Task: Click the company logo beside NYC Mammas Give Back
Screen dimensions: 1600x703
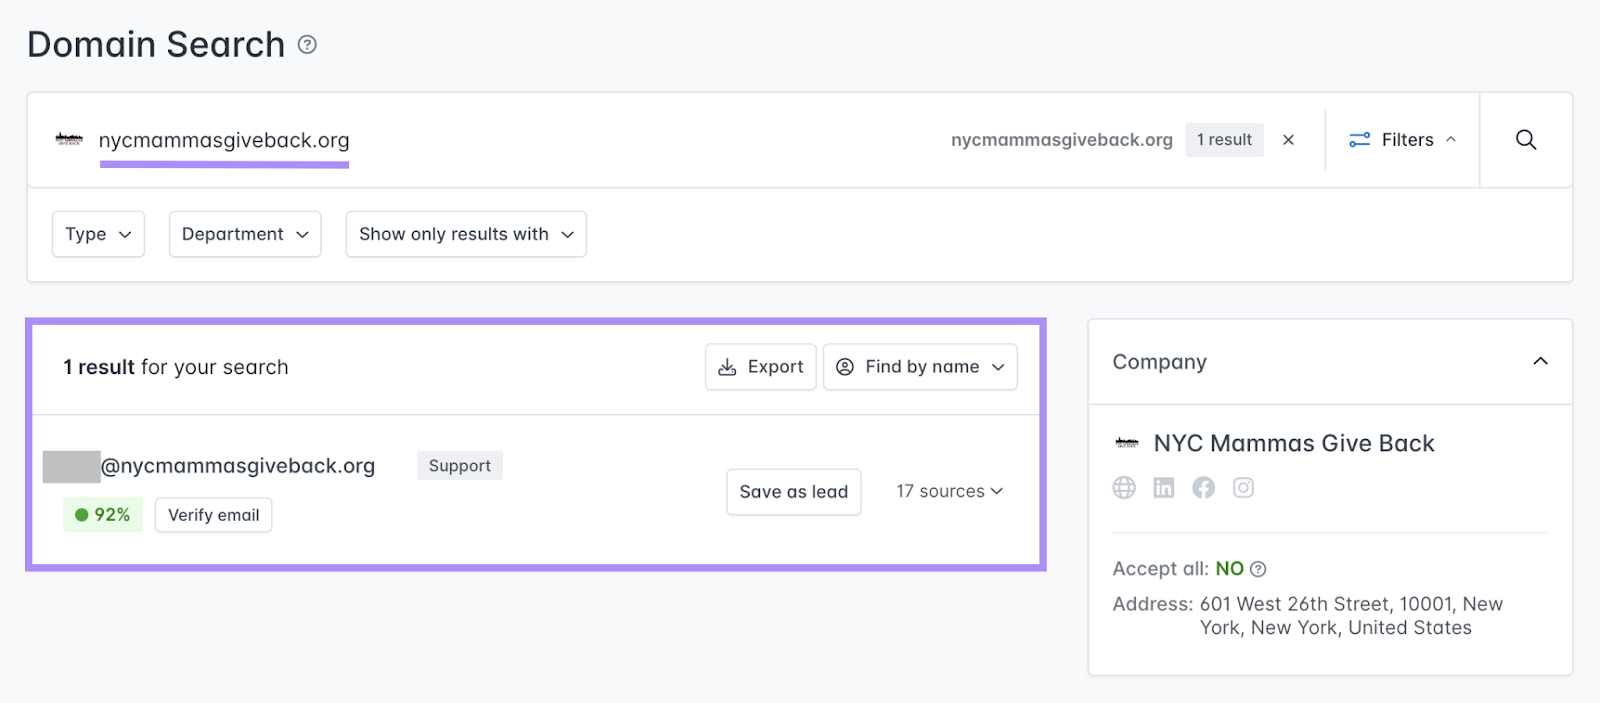Action: [1127, 443]
